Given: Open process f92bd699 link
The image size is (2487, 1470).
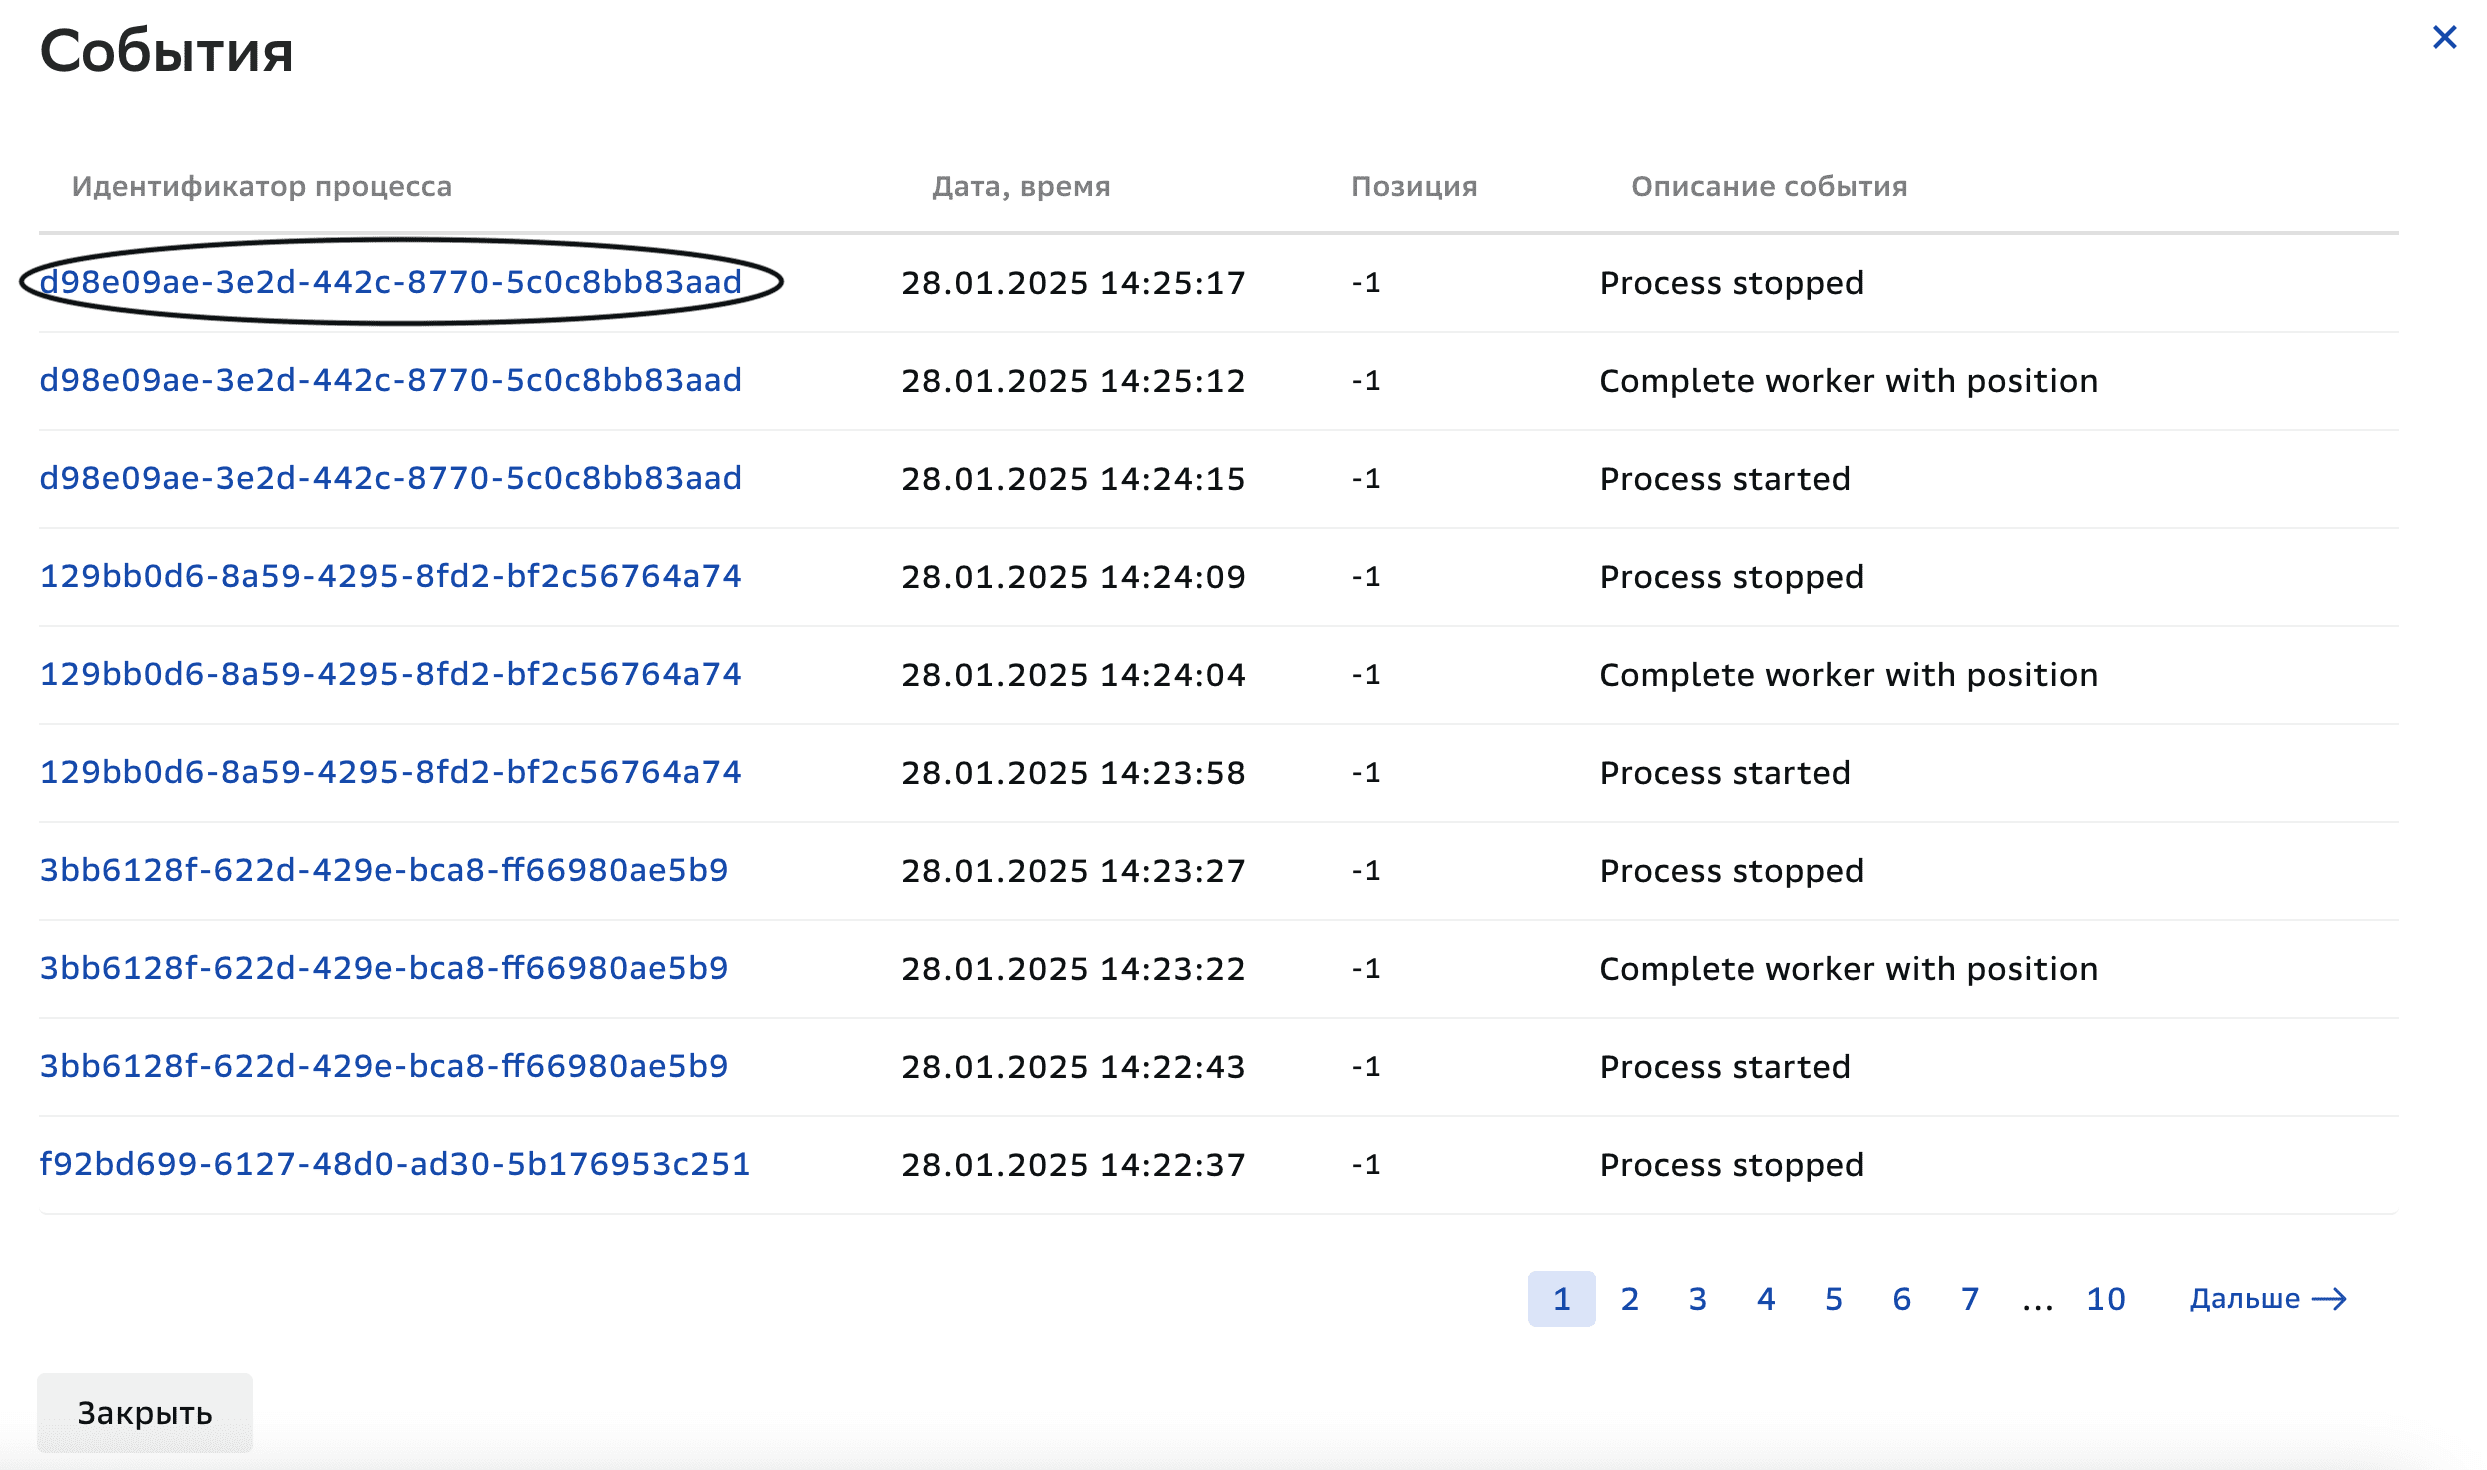Looking at the screenshot, I should coord(395,1164).
